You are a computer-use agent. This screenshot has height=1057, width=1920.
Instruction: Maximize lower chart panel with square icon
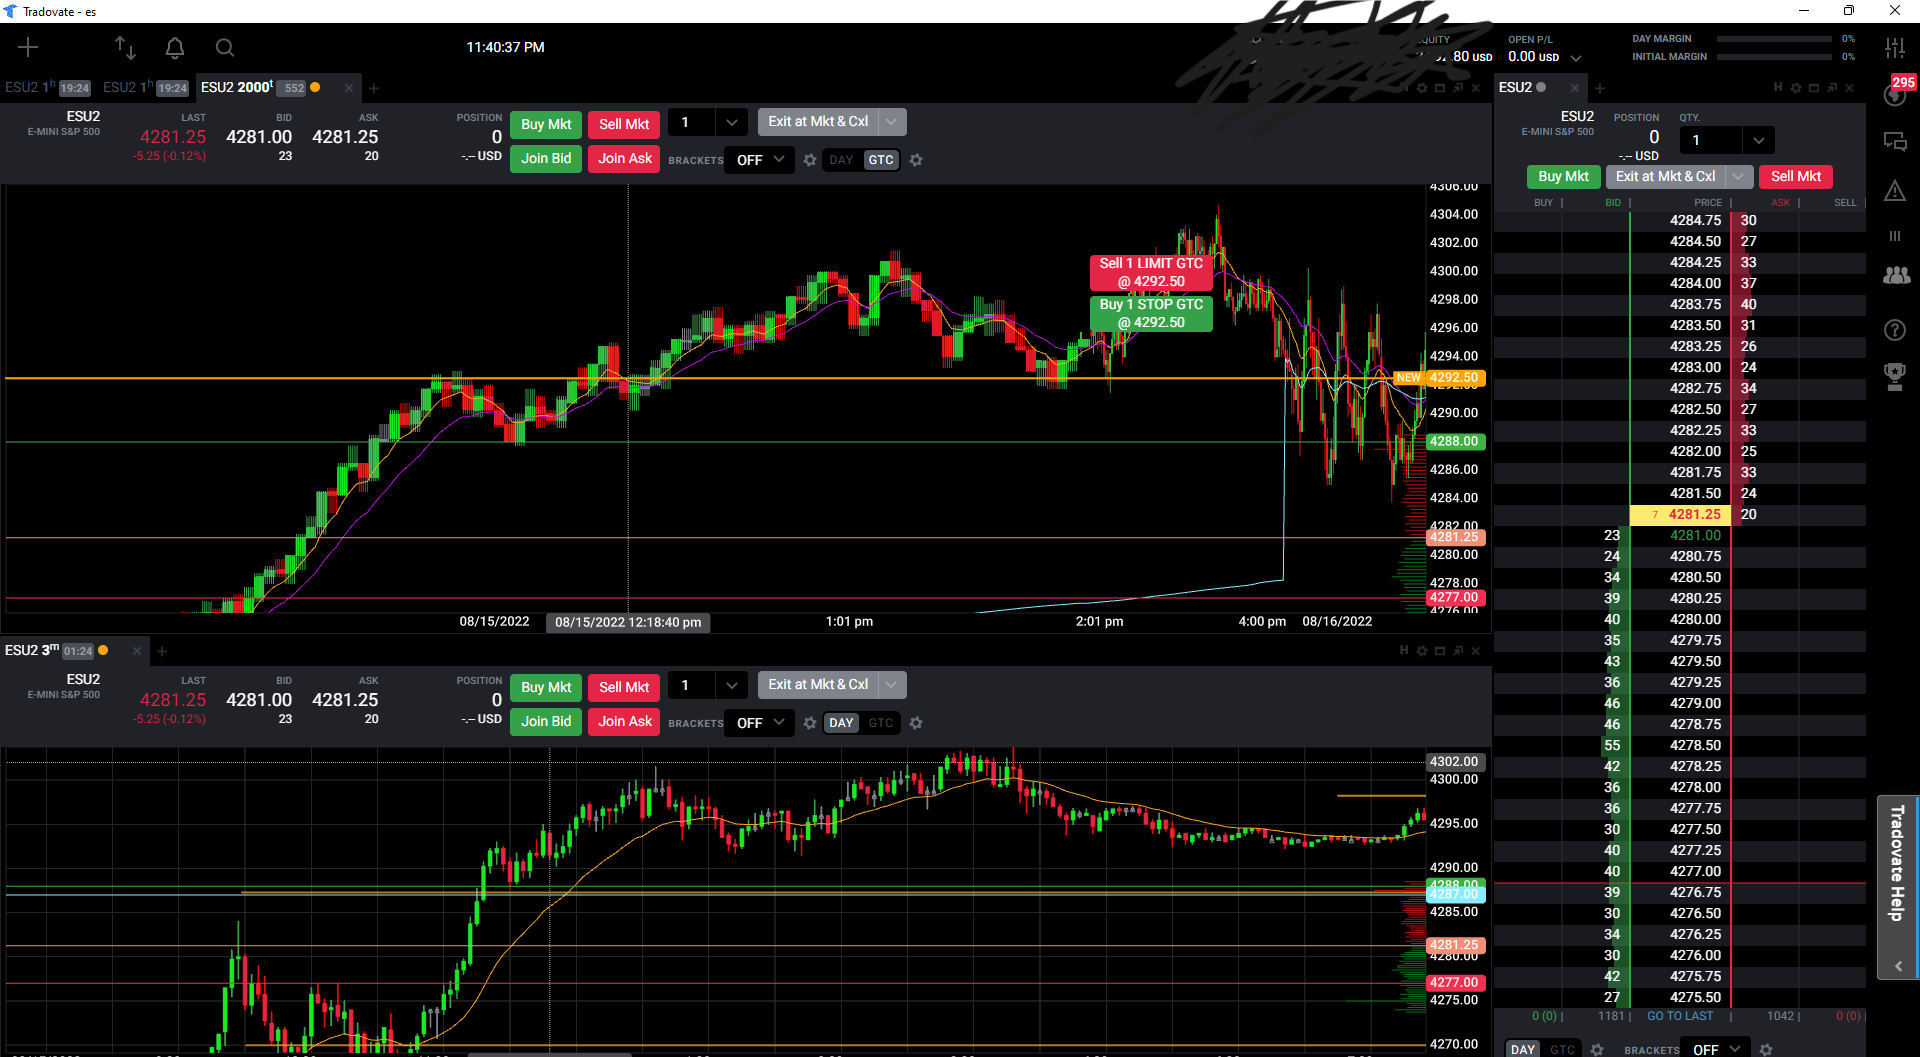(1440, 651)
